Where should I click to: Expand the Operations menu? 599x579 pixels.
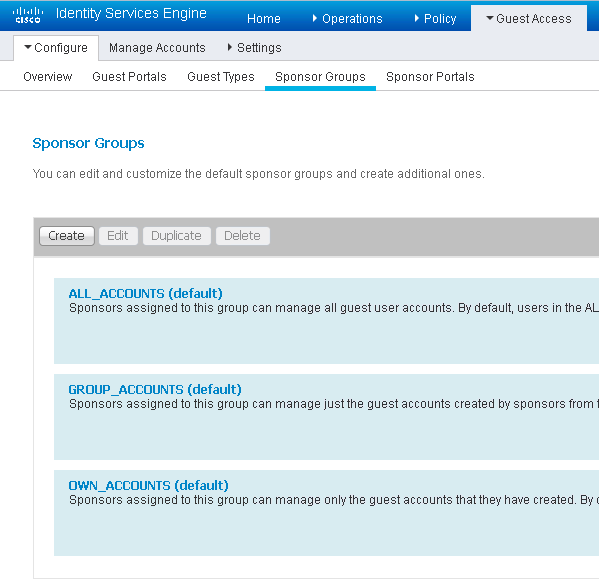pyautogui.click(x=347, y=19)
